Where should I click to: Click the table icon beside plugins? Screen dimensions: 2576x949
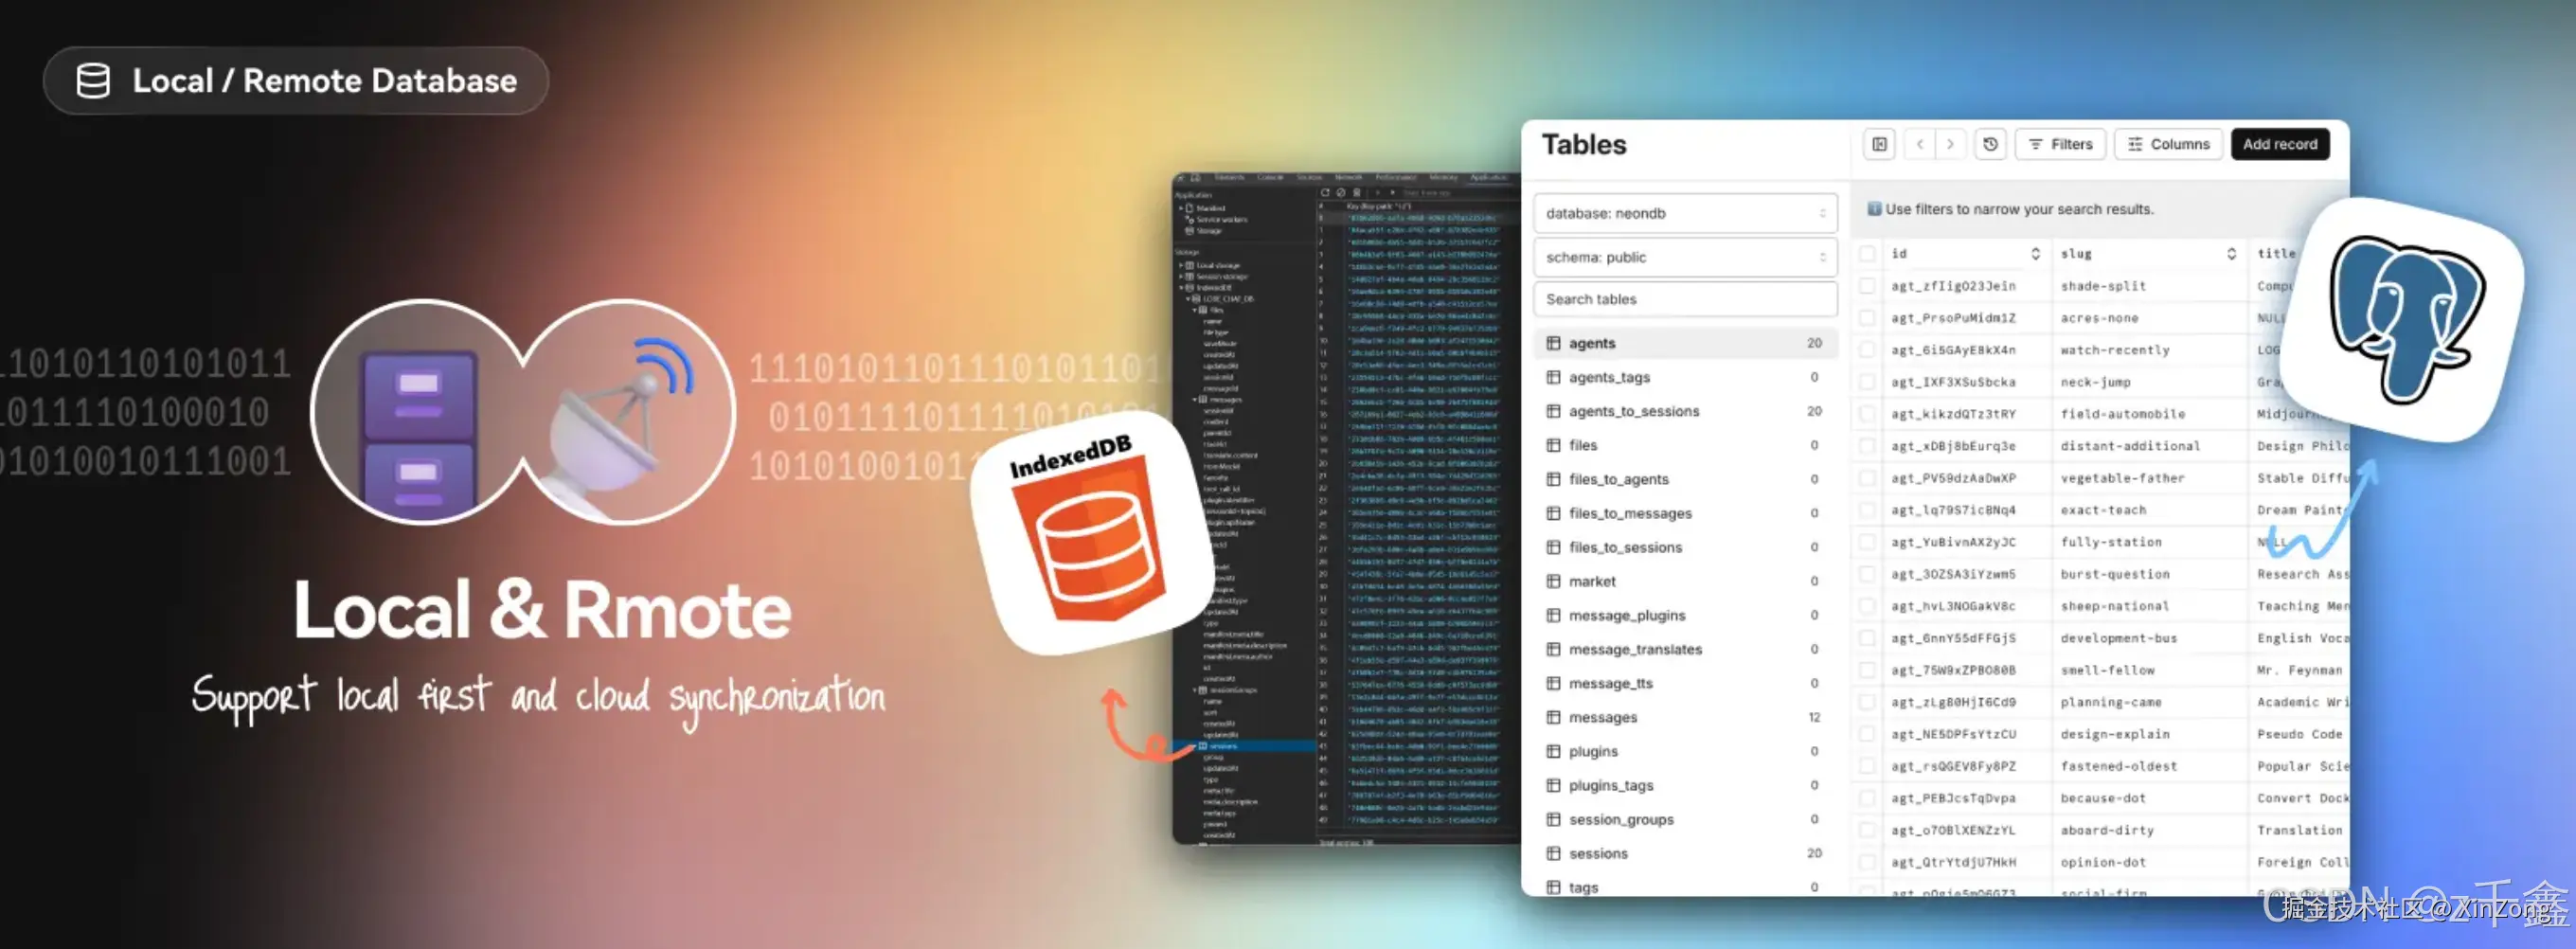tap(1553, 751)
